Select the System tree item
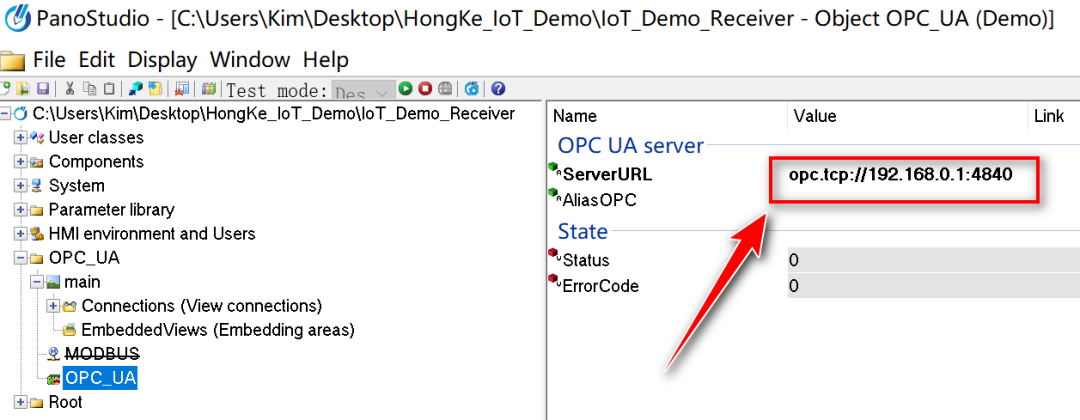Screen dimensions: 1080x420 coord(76,186)
